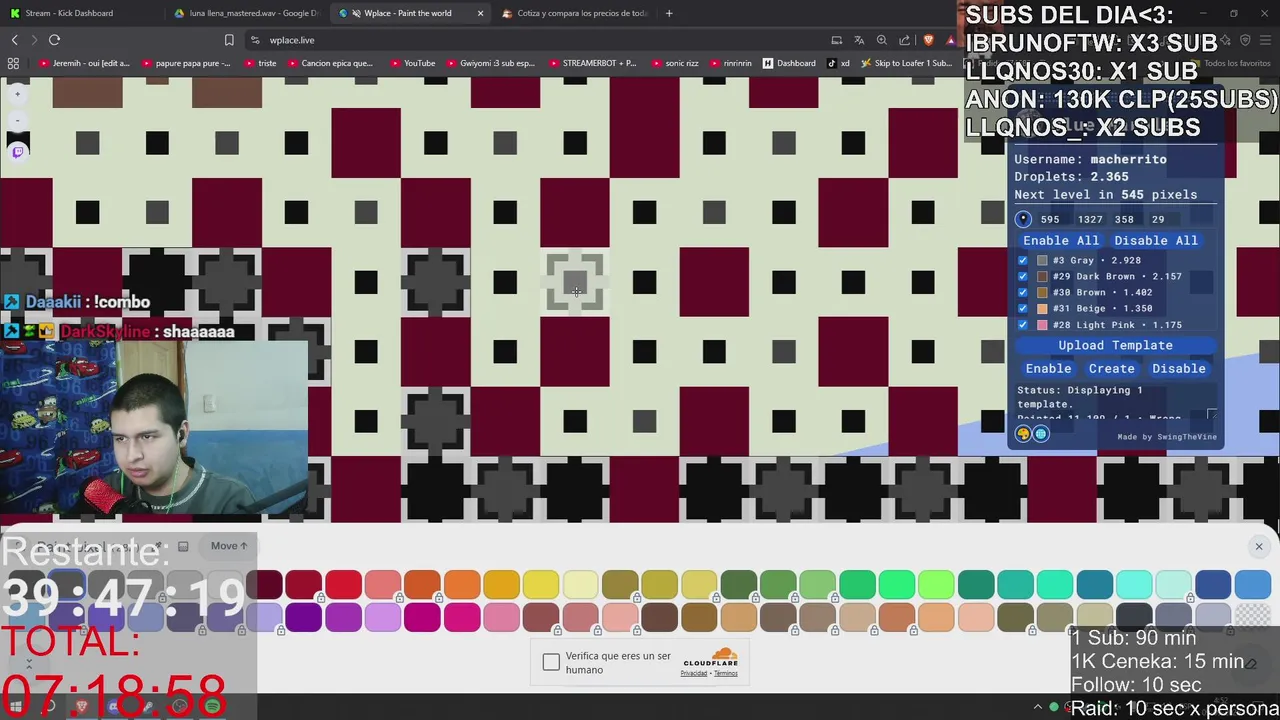1280x720 pixels.
Task: Open the browser apps grid icon
Action: pos(13,63)
